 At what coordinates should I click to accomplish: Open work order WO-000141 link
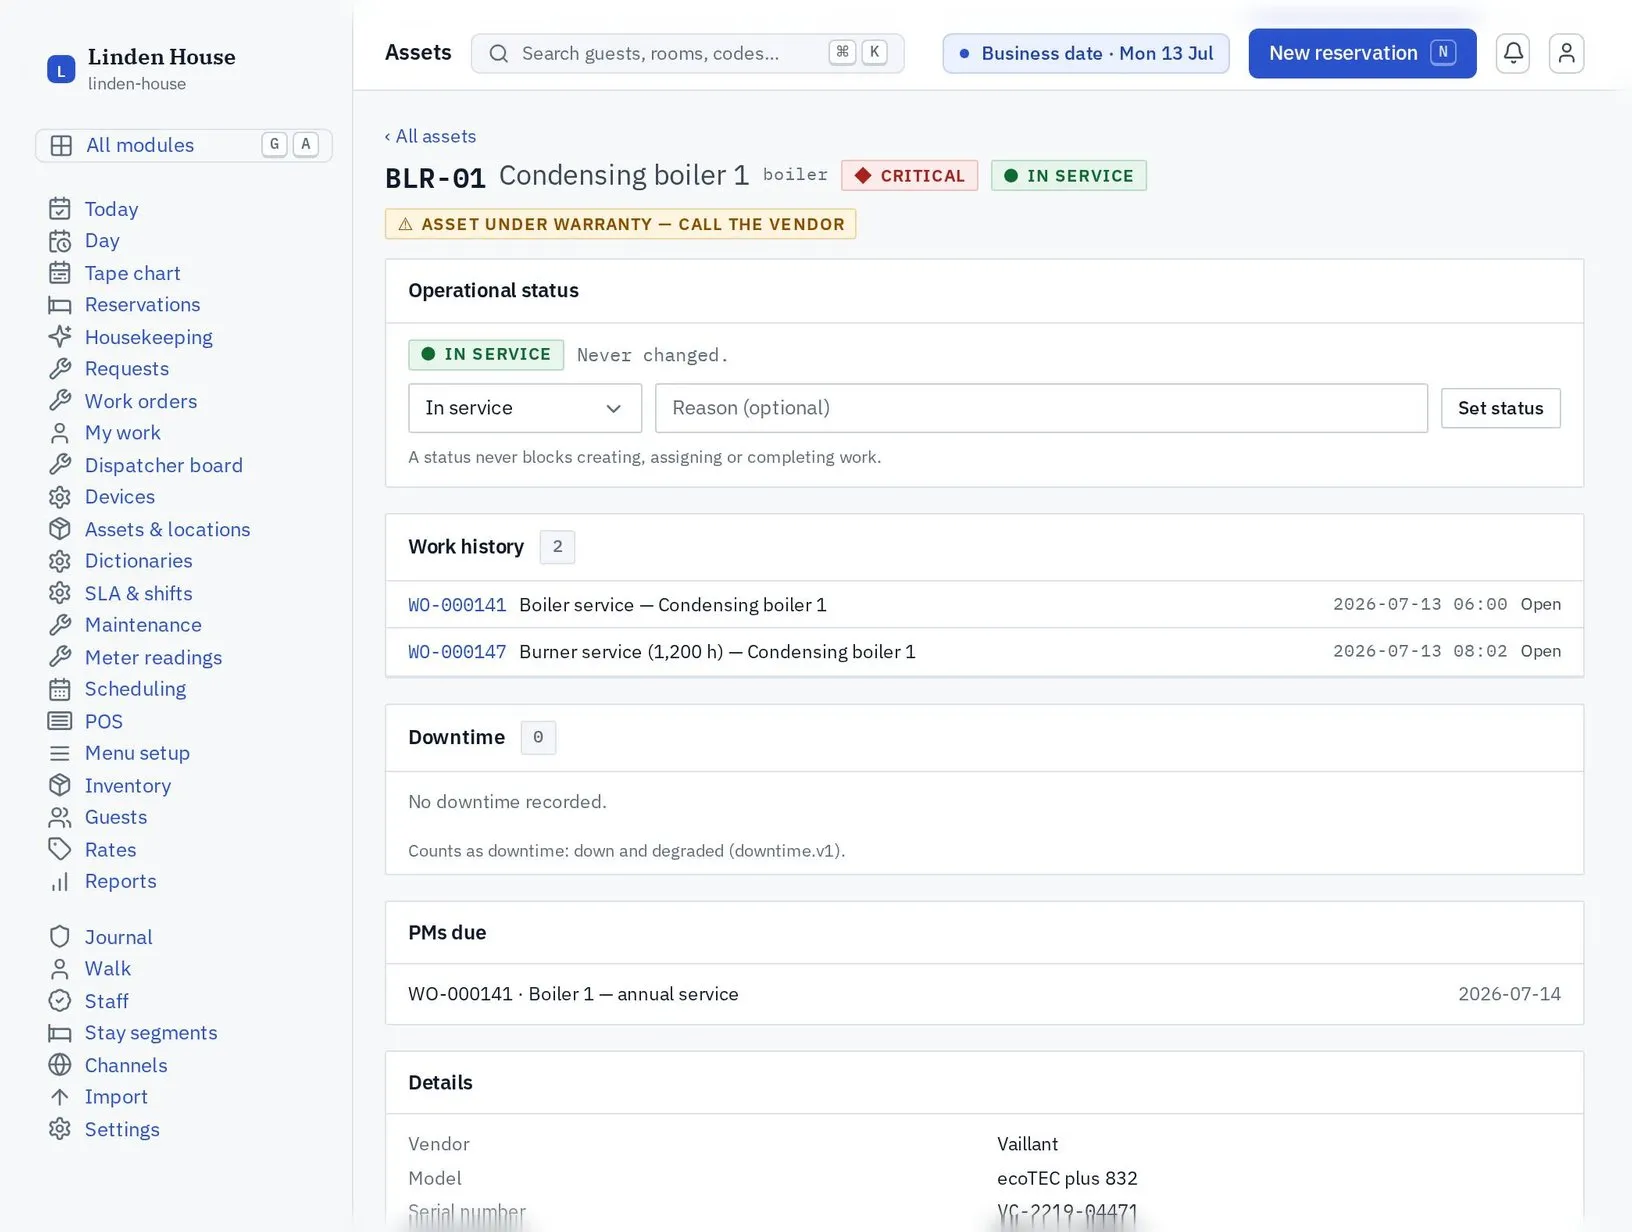457,605
